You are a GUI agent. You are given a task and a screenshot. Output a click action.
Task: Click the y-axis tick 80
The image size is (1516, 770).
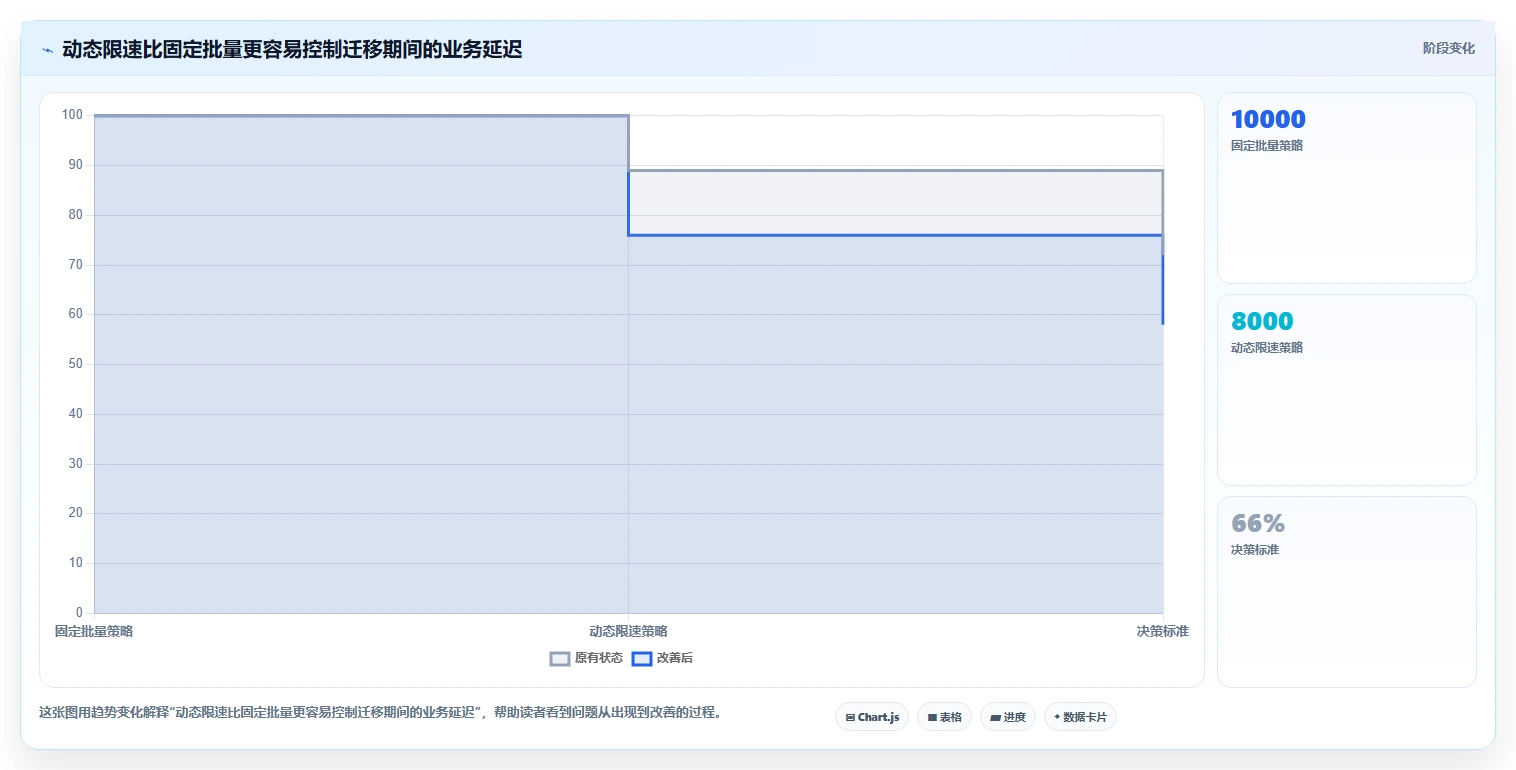[75, 215]
